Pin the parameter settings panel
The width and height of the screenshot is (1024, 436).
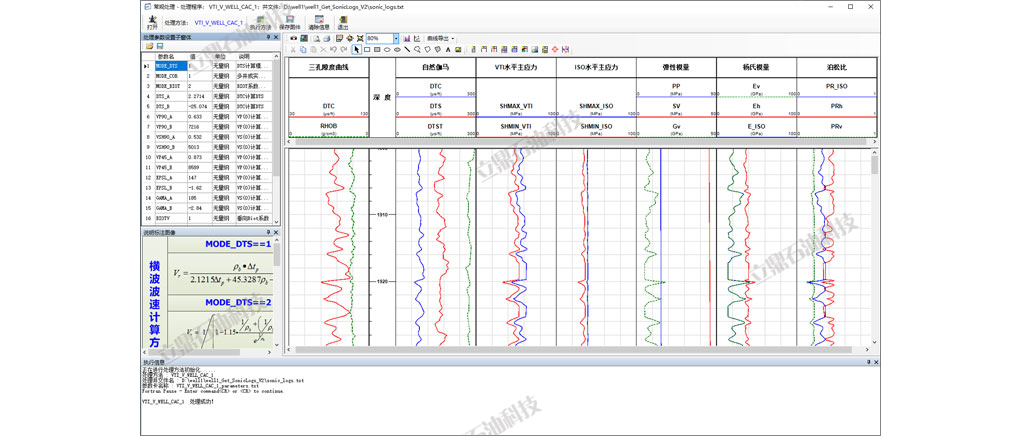[267, 37]
